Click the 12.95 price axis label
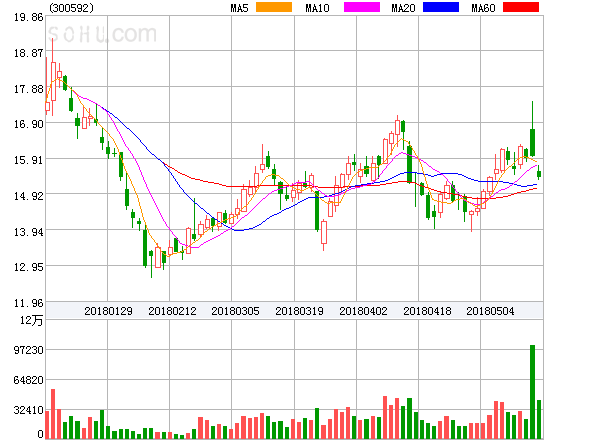 pos(29,267)
